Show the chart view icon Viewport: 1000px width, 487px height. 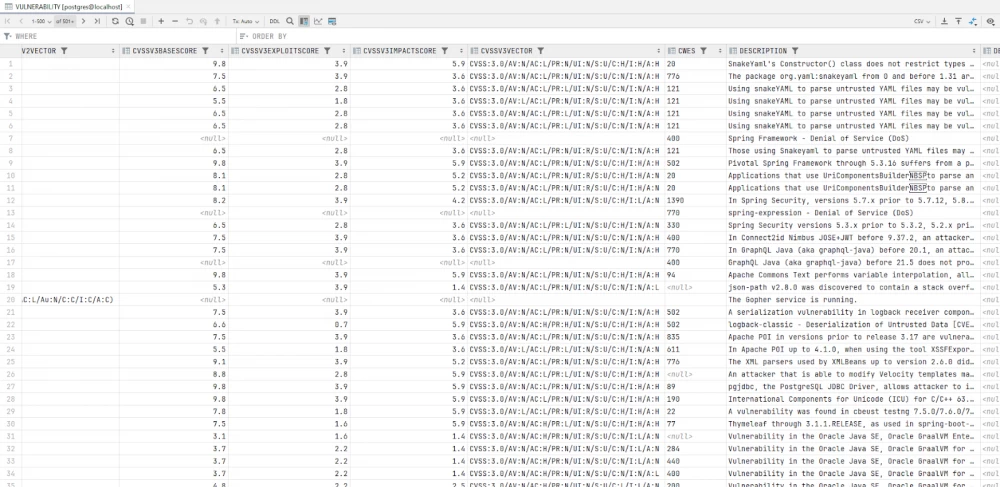pos(318,20)
